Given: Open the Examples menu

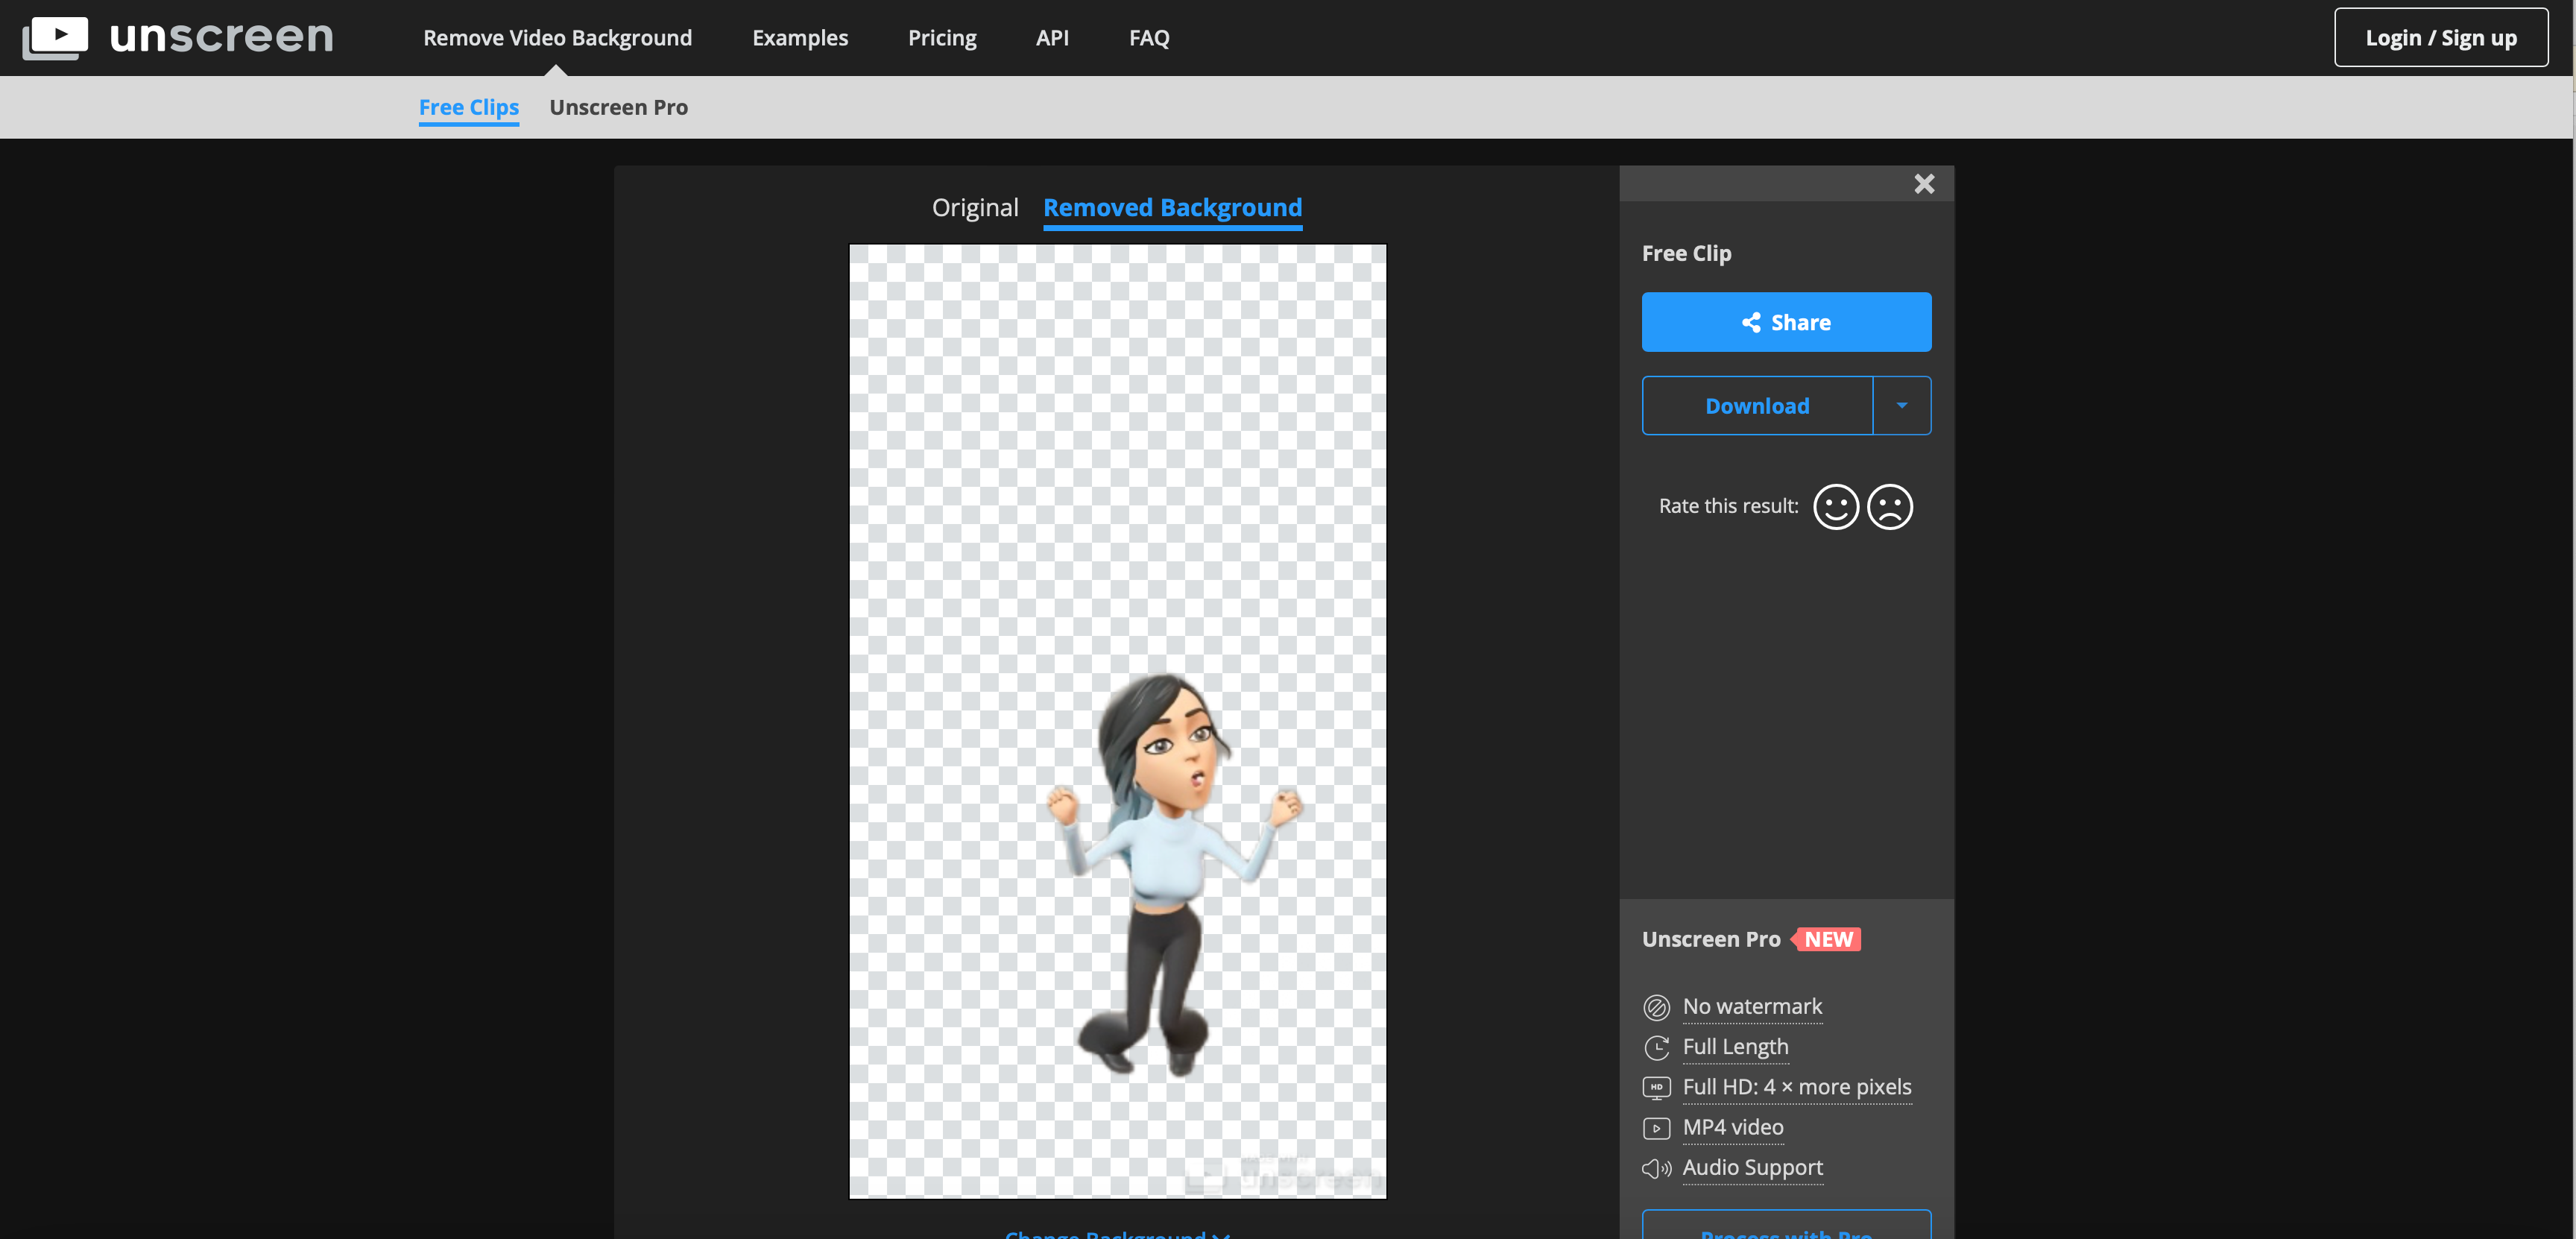Looking at the screenshot, I should [x=800, y=36].
